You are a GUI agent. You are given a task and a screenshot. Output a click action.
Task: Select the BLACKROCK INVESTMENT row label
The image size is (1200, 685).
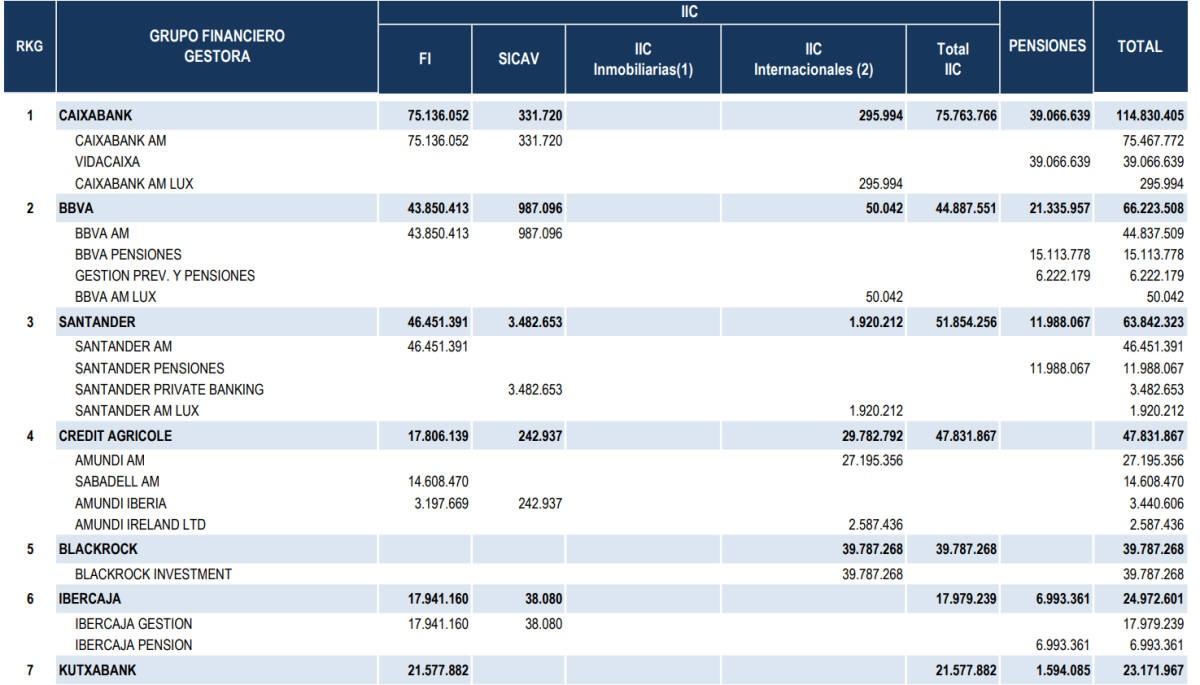[153, 574]
